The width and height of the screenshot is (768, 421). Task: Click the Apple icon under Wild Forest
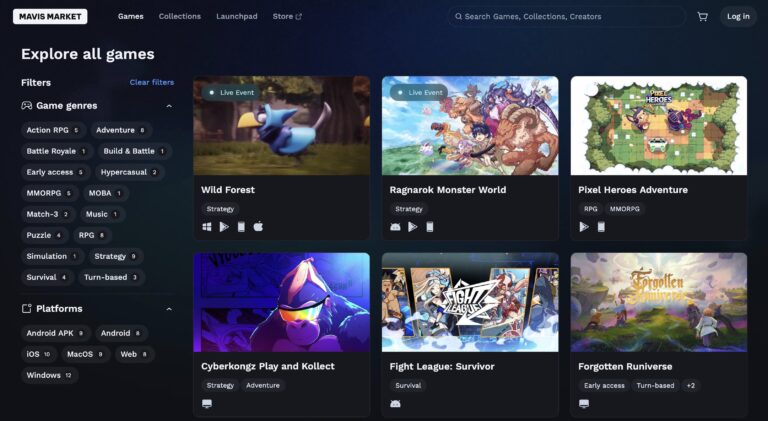pos(258,227)
